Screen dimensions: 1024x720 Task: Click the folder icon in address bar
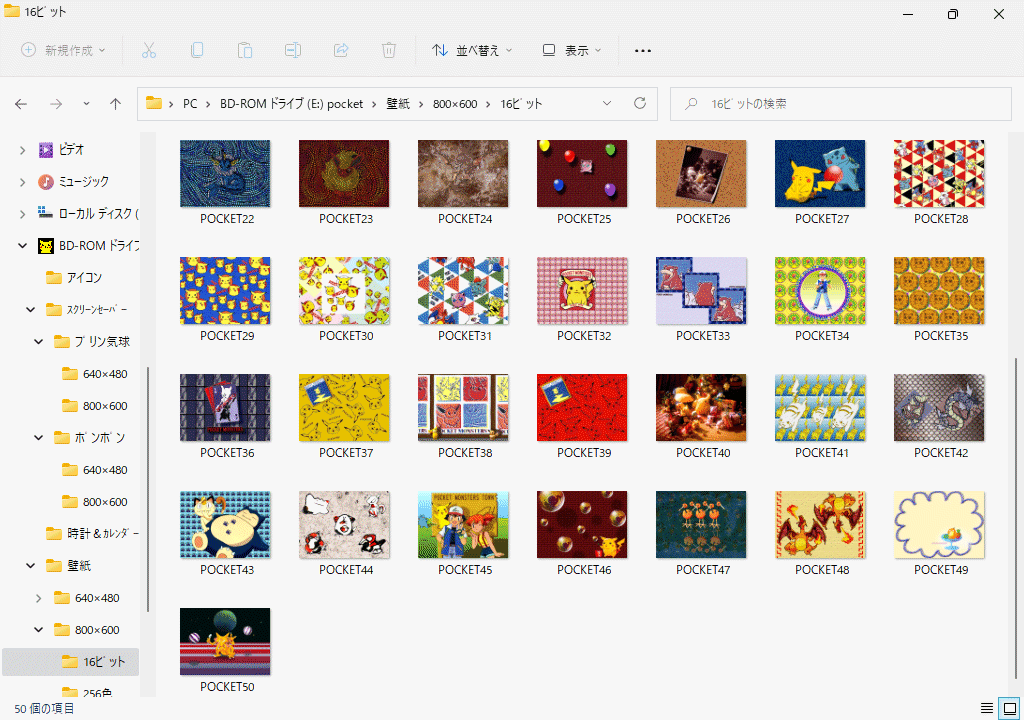[x=153, y=103]
